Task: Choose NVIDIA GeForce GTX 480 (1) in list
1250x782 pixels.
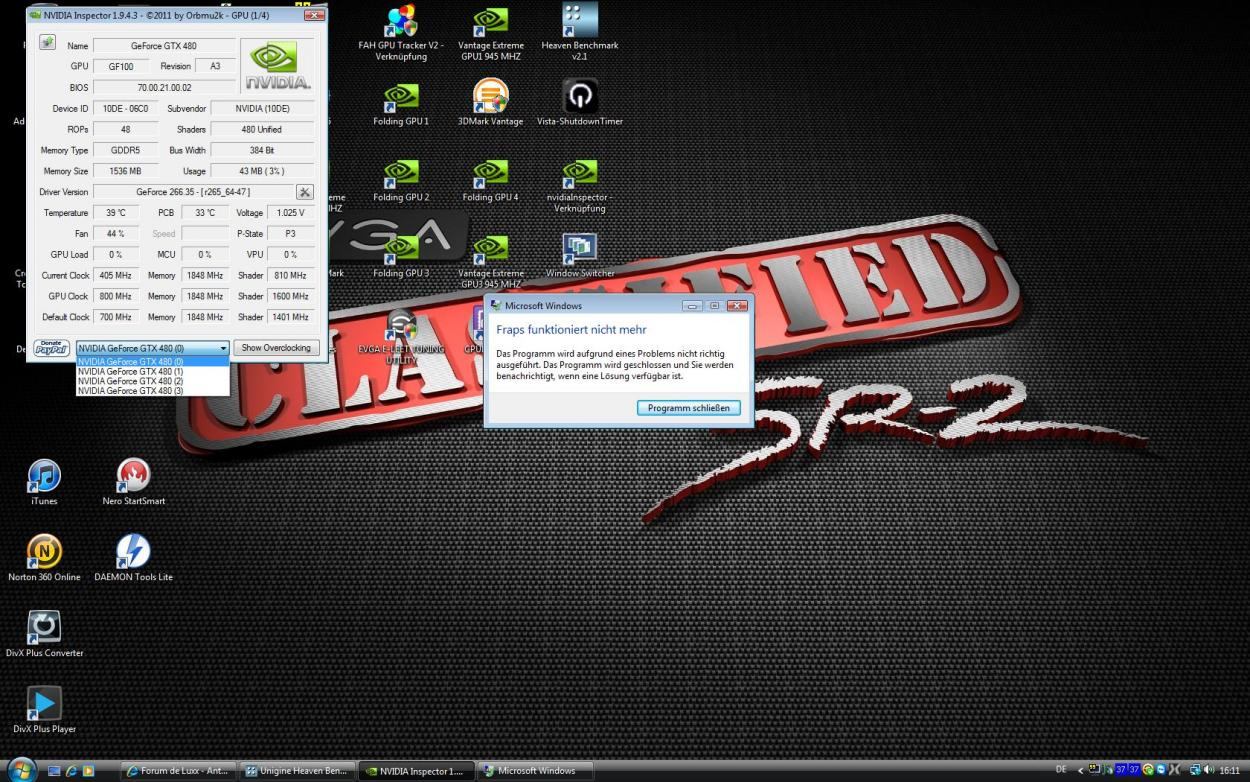Action: point(153,371)
